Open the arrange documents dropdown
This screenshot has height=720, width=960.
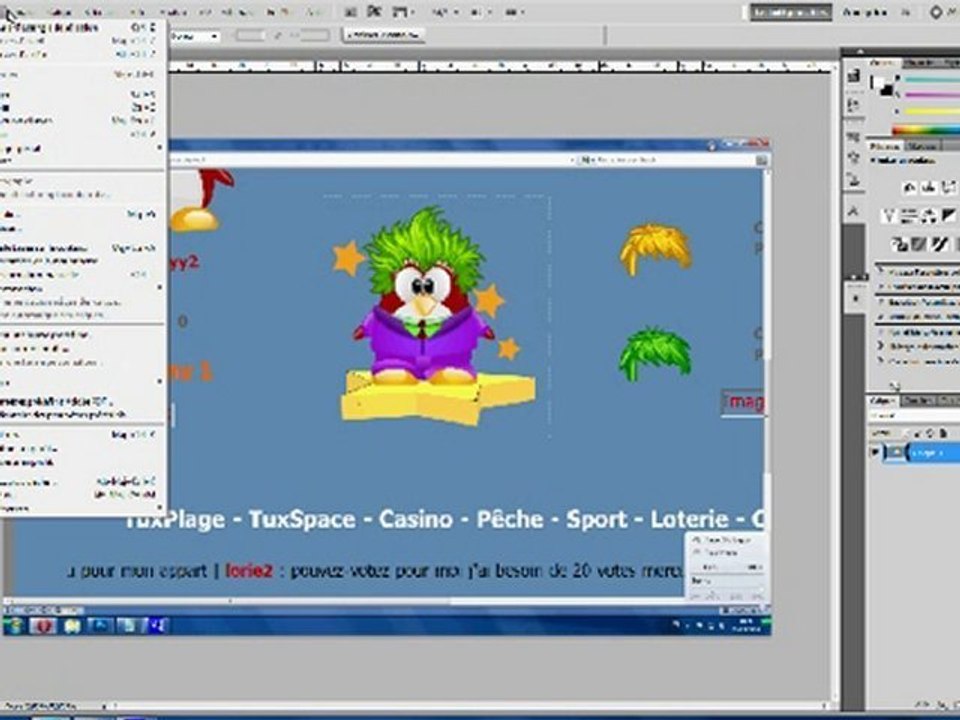click(x=479, y=12)
